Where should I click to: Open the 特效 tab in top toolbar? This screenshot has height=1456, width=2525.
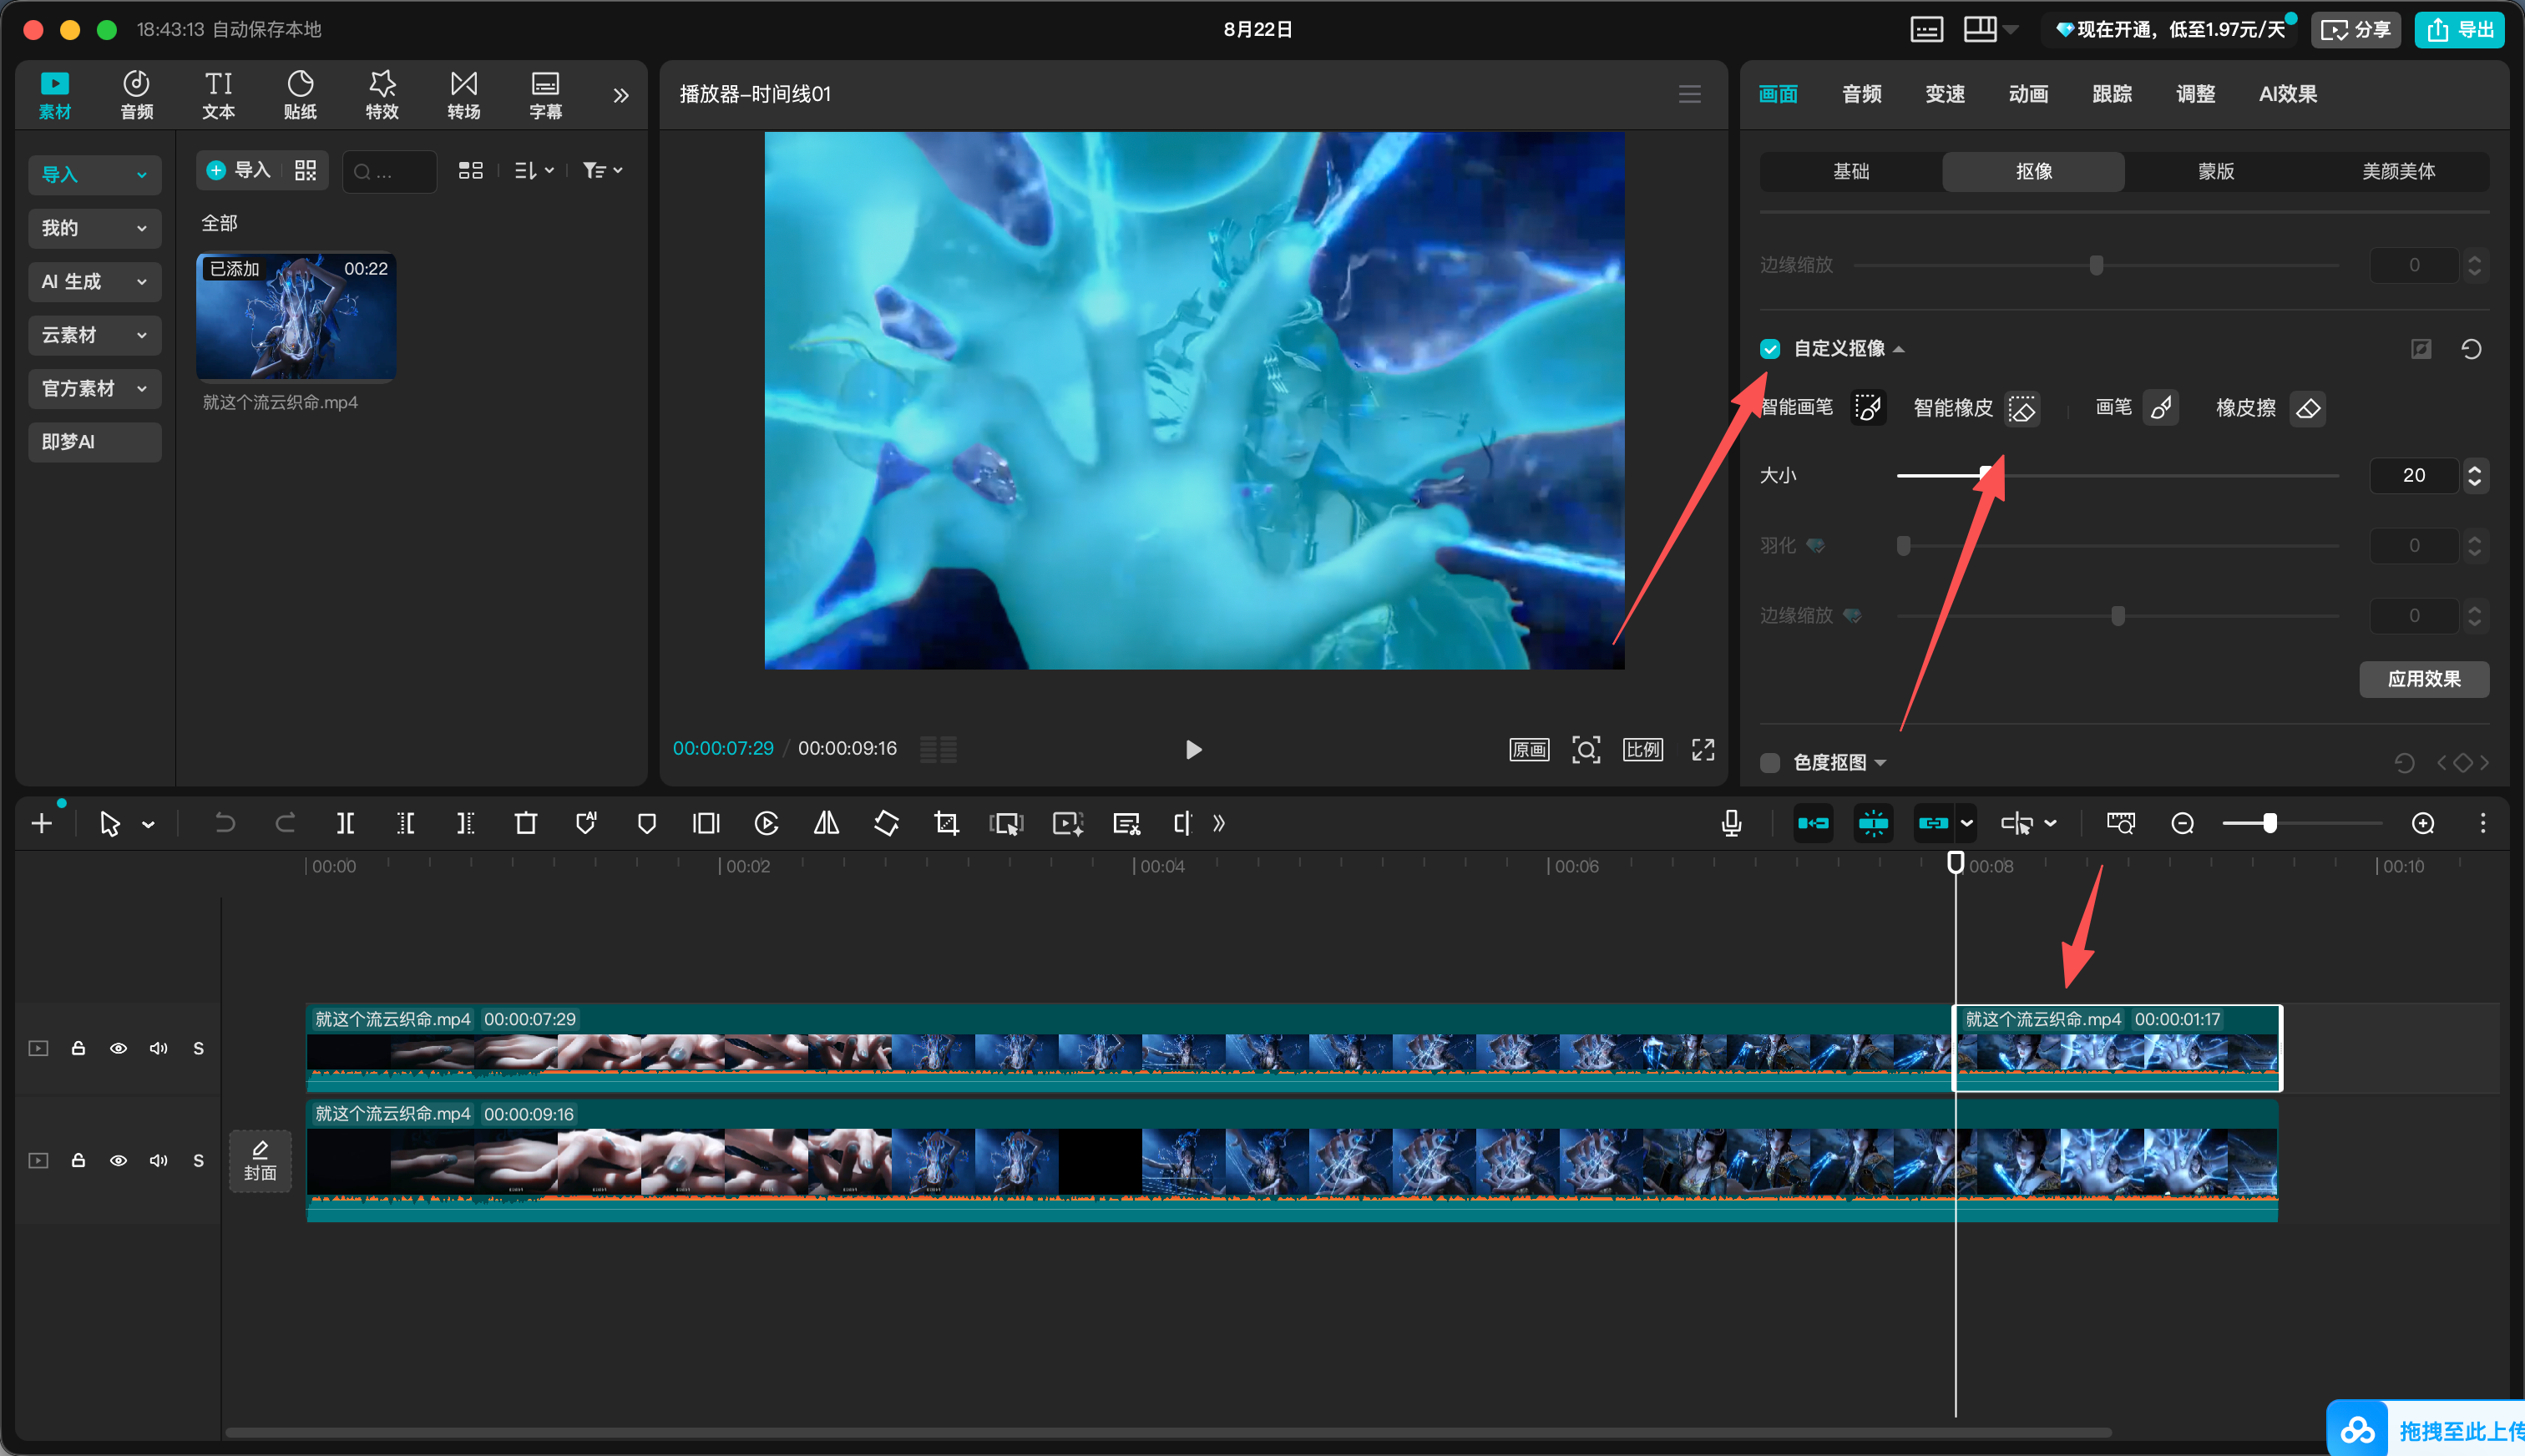pyautogui.click(x=382, y=95)
